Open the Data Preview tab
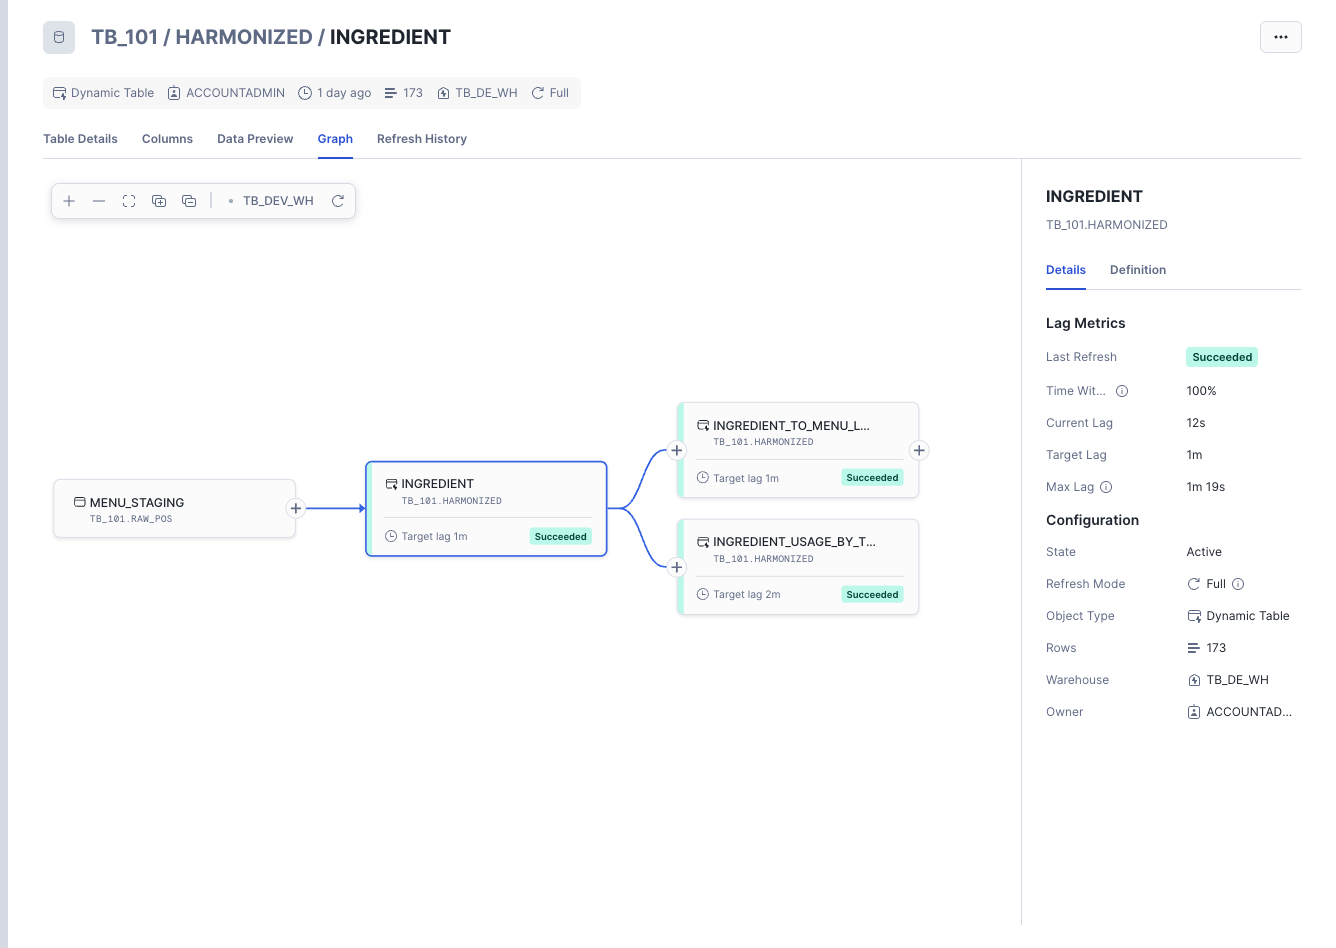The image size is (1336, 948). [x=255, y=139]
